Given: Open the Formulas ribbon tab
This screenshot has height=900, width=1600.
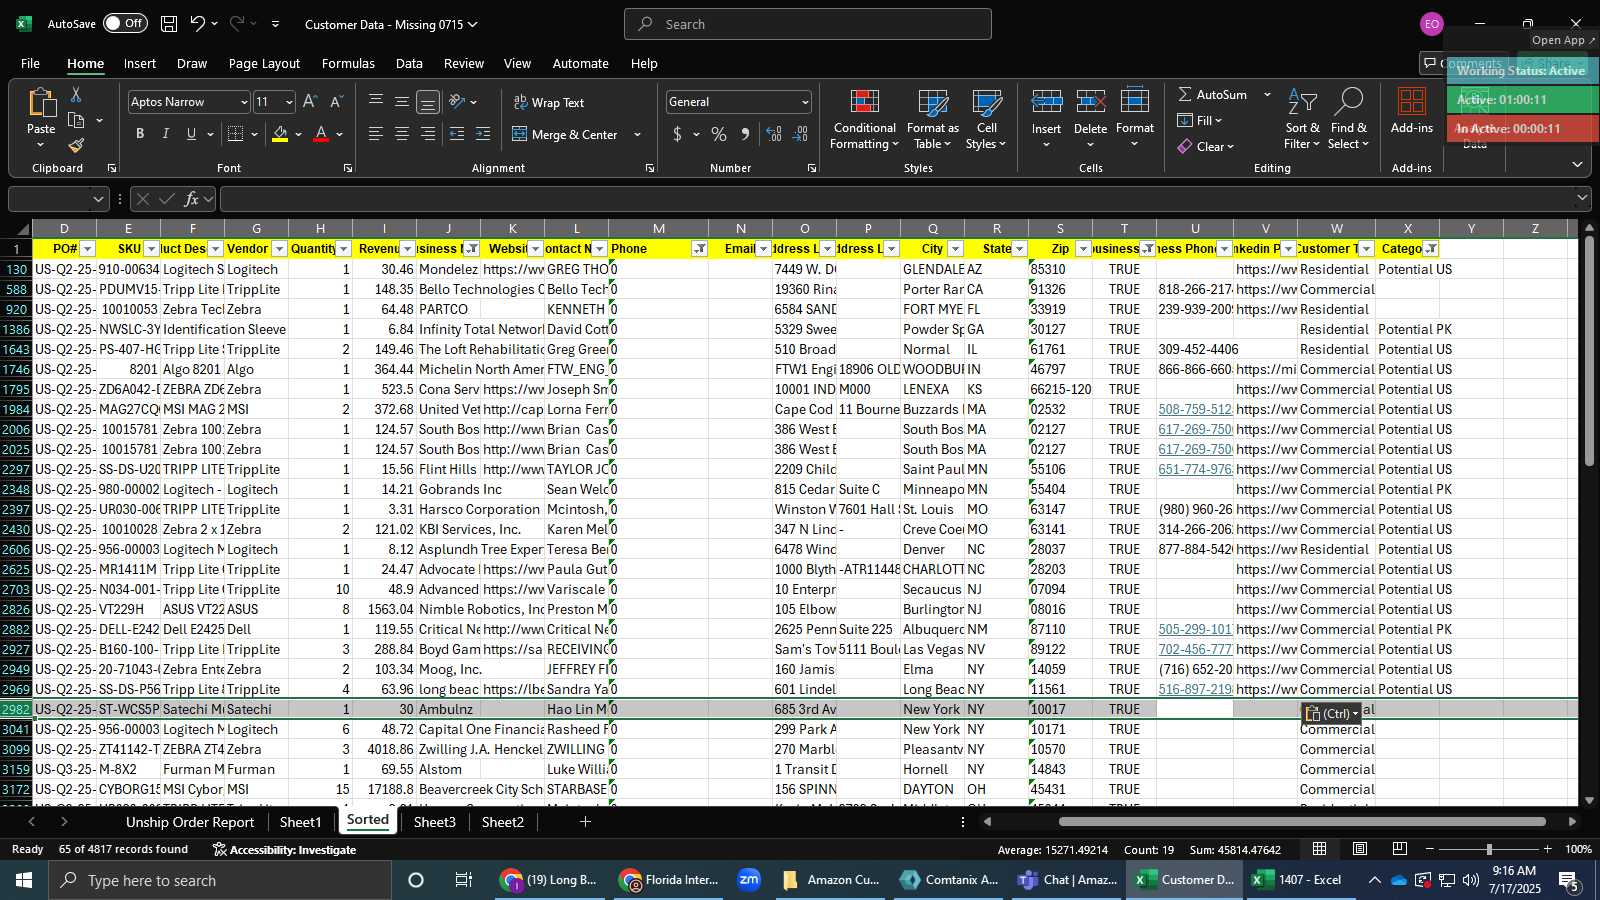Looking at the screenshot, I should coord(348,63).
